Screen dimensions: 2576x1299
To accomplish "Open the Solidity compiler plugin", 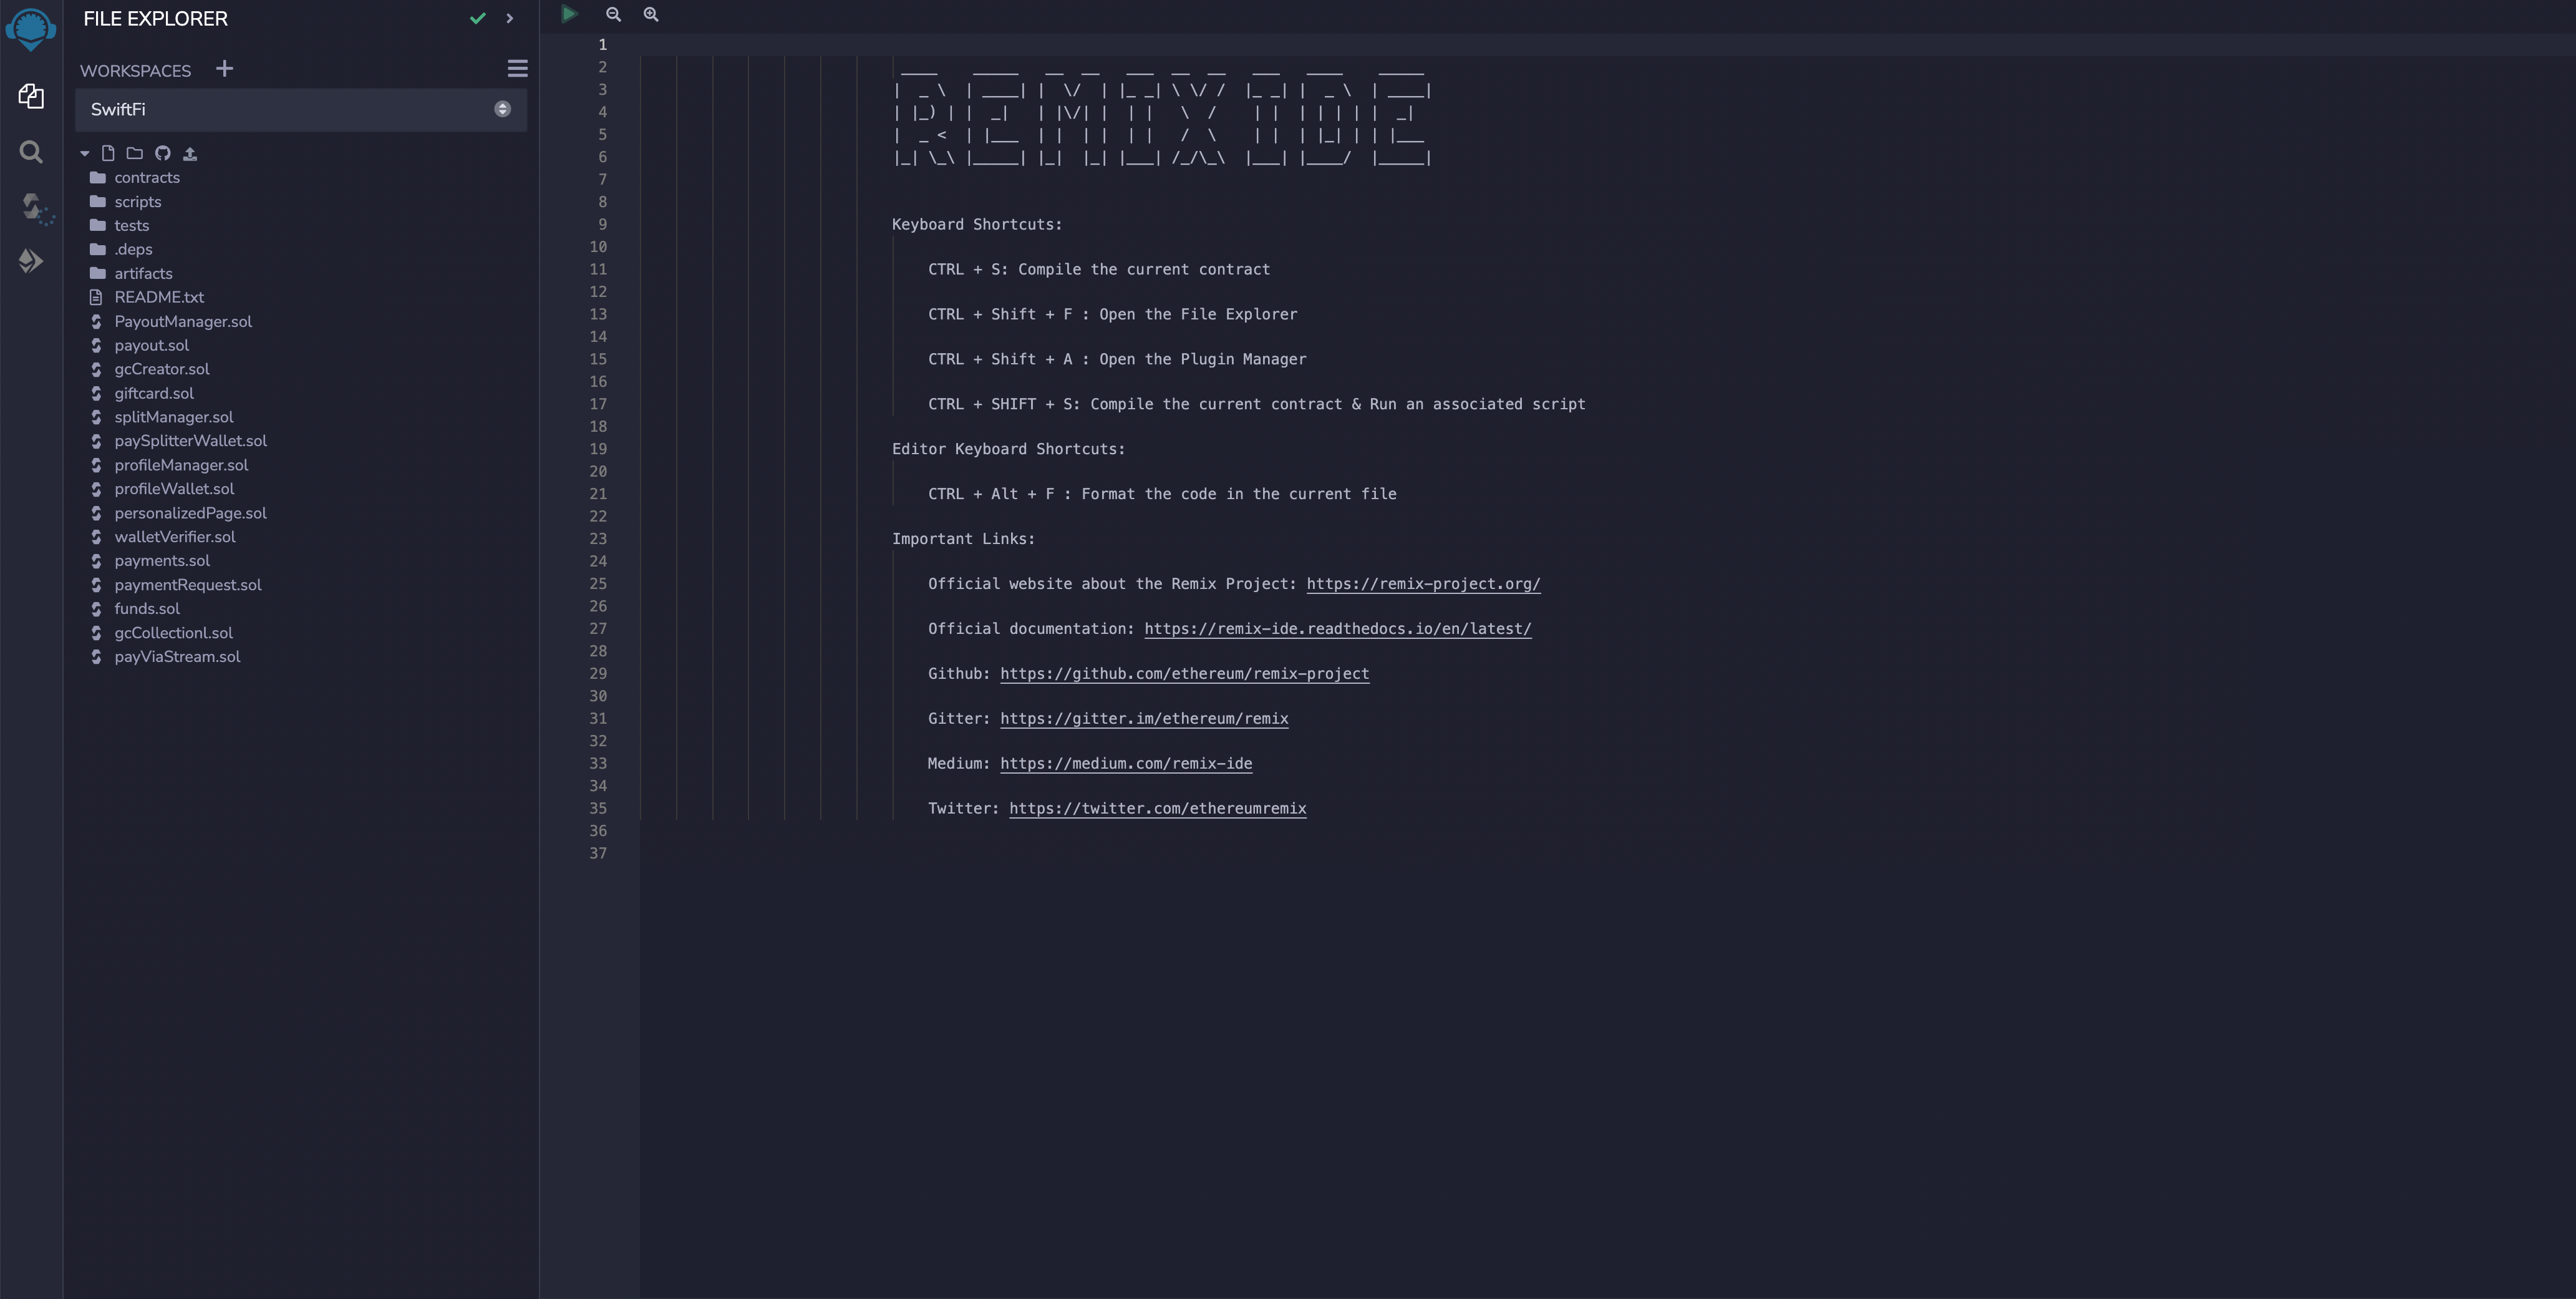I will click(x=31, y=207).
